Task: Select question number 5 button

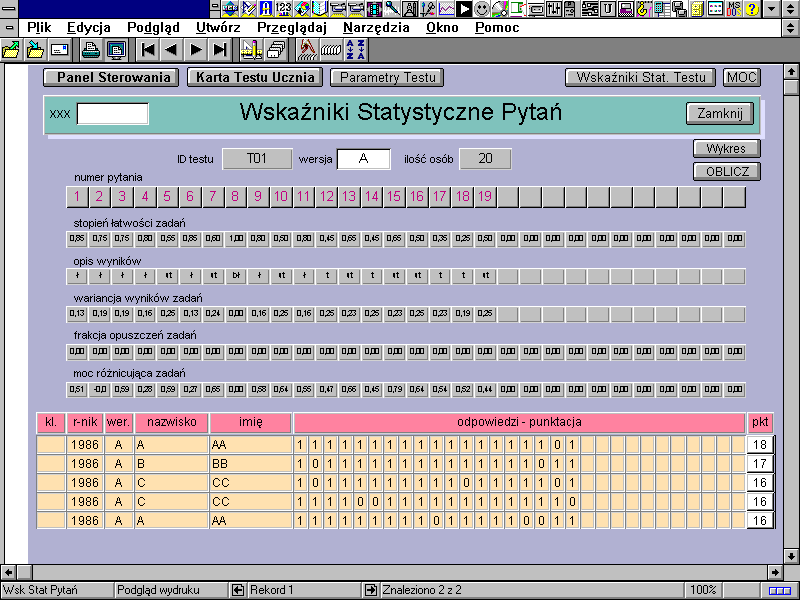Action: (x=167, y=196)
